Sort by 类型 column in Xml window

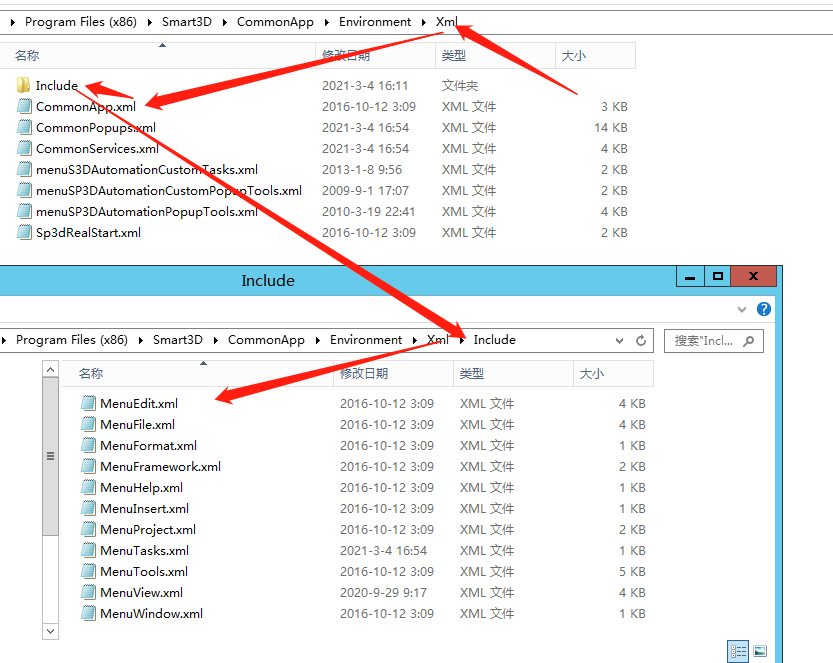(495, 55)
